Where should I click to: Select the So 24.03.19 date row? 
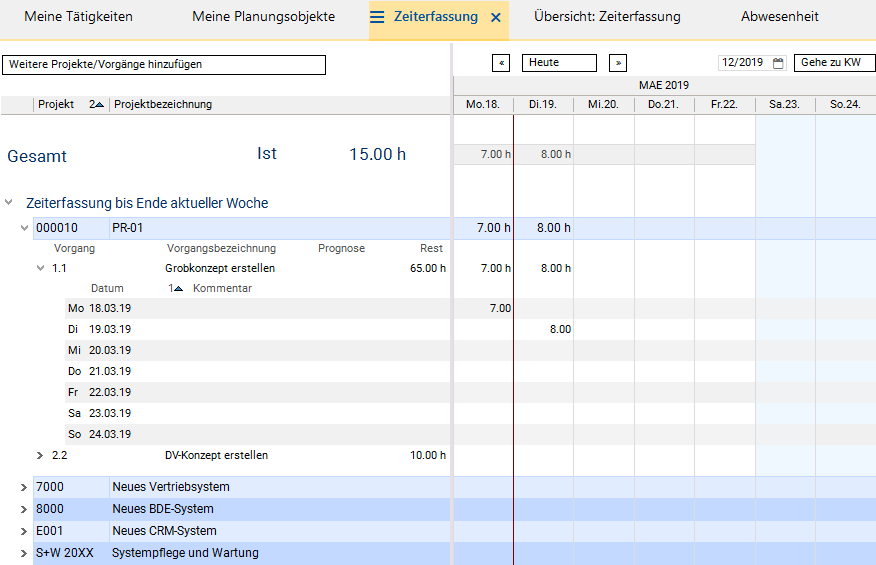tap(258, 434)
